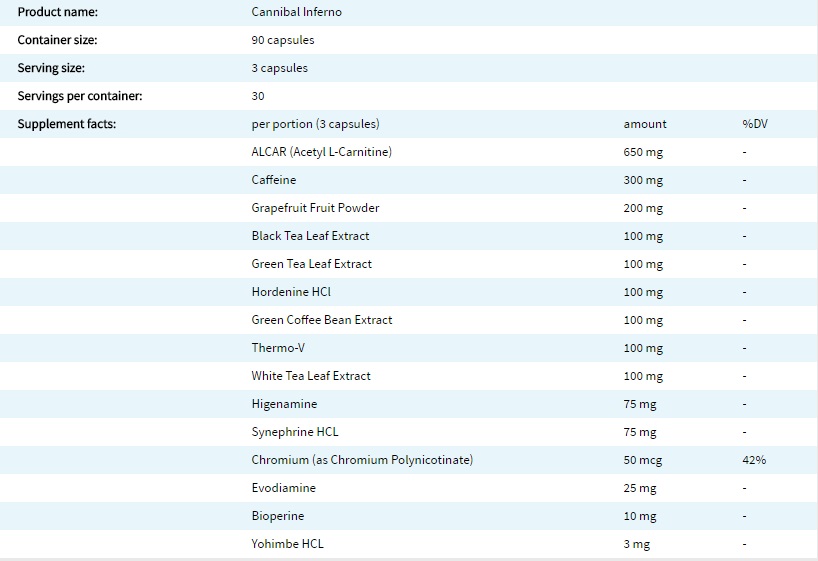Select the '650 mg' amount
Image resolution: width=818 pixels, height=561 pixels.
click(x=643, y=153)
